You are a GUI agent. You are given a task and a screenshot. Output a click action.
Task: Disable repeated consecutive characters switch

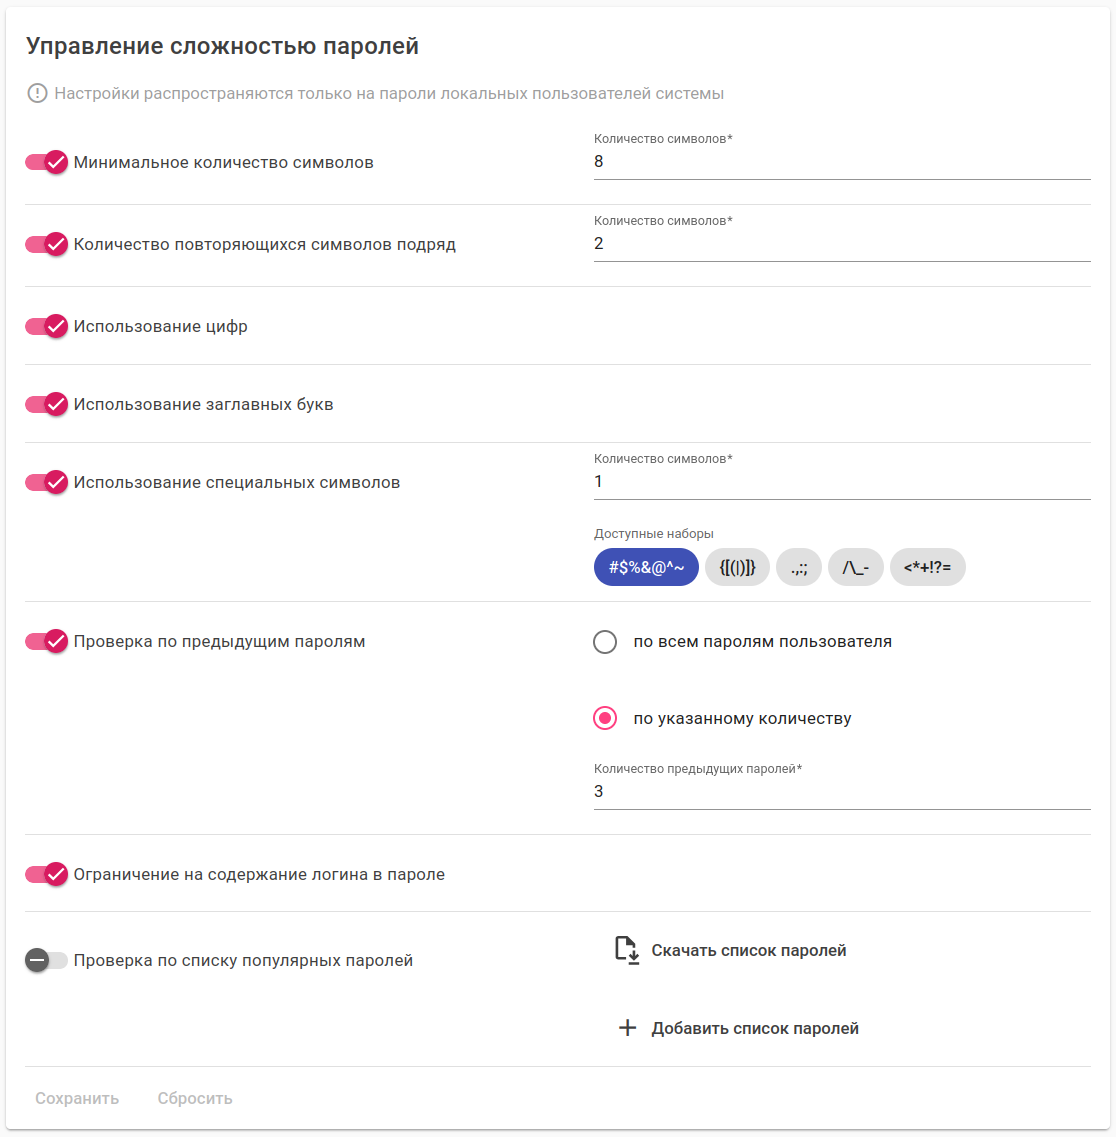47,244
